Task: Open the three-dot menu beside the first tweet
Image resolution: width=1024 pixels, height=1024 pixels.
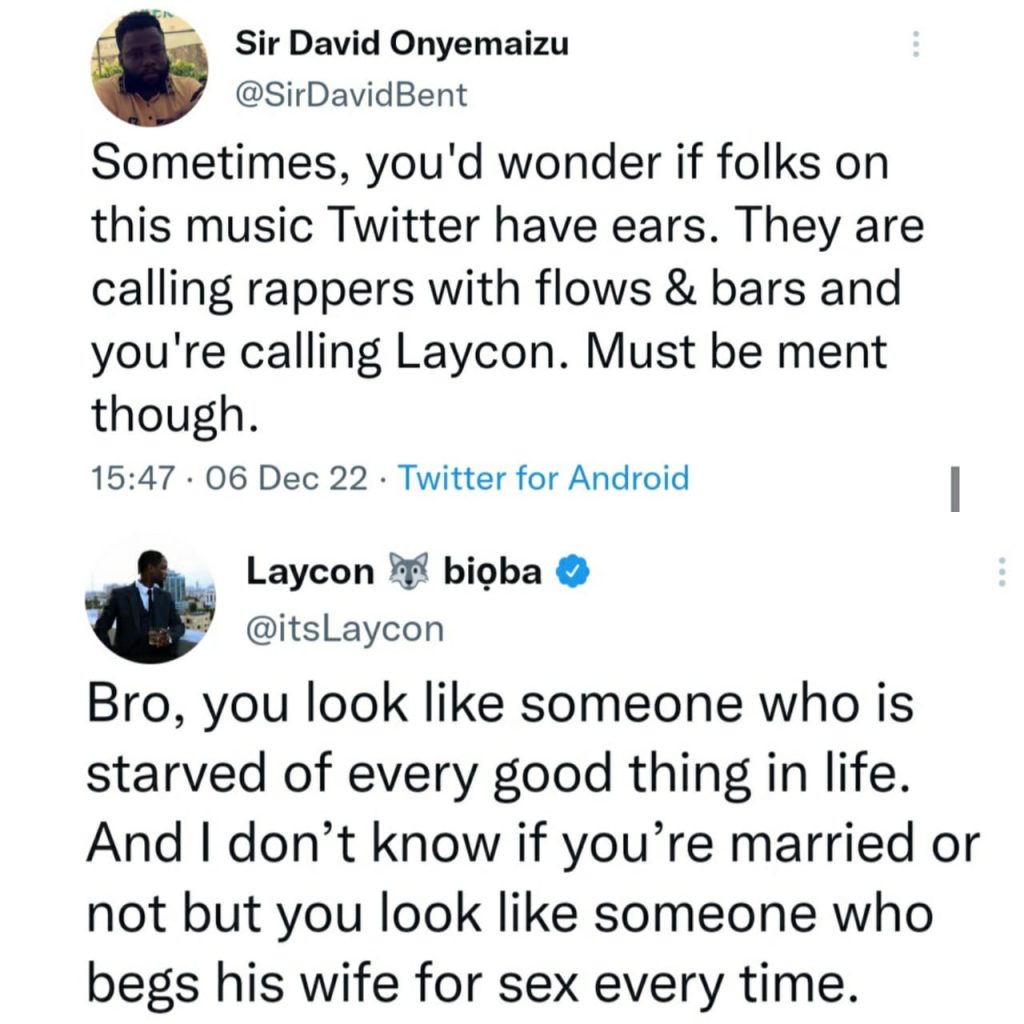Action: pos(916,43)
